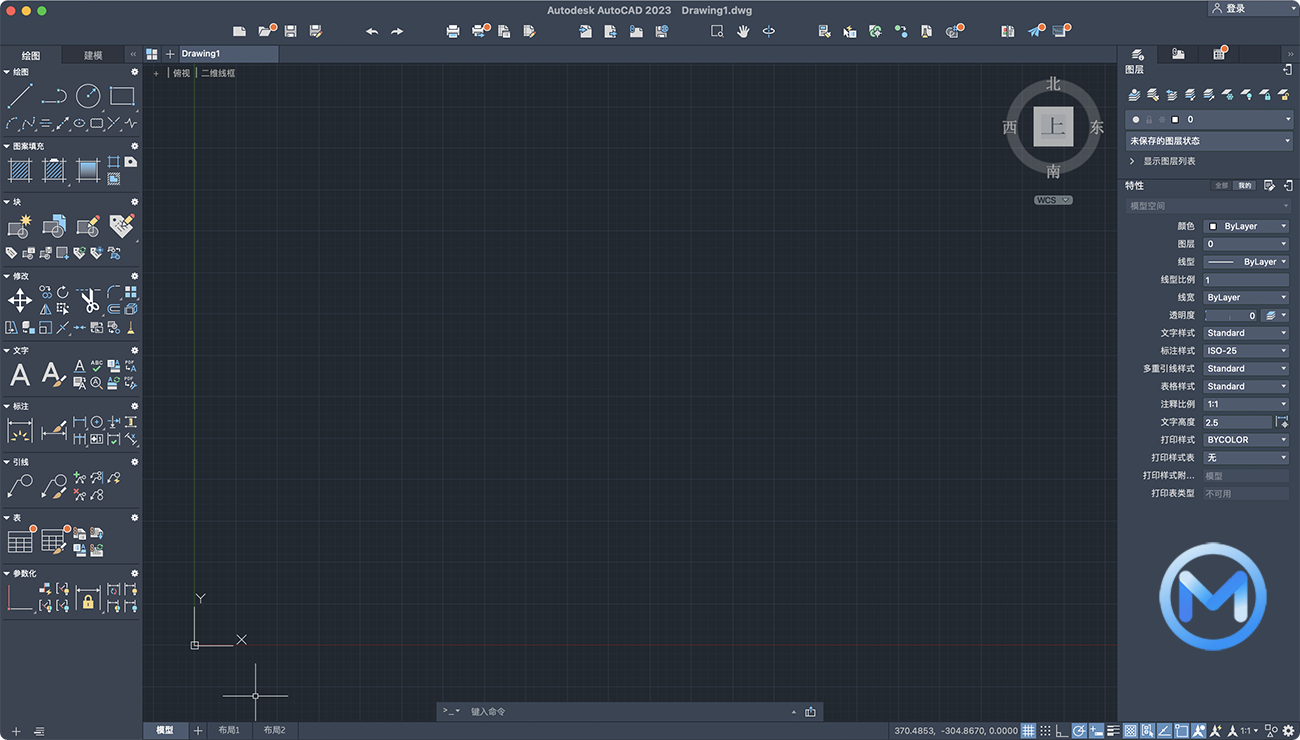
Task: Select the Trim scissors tool
Action: click(88, 300)
